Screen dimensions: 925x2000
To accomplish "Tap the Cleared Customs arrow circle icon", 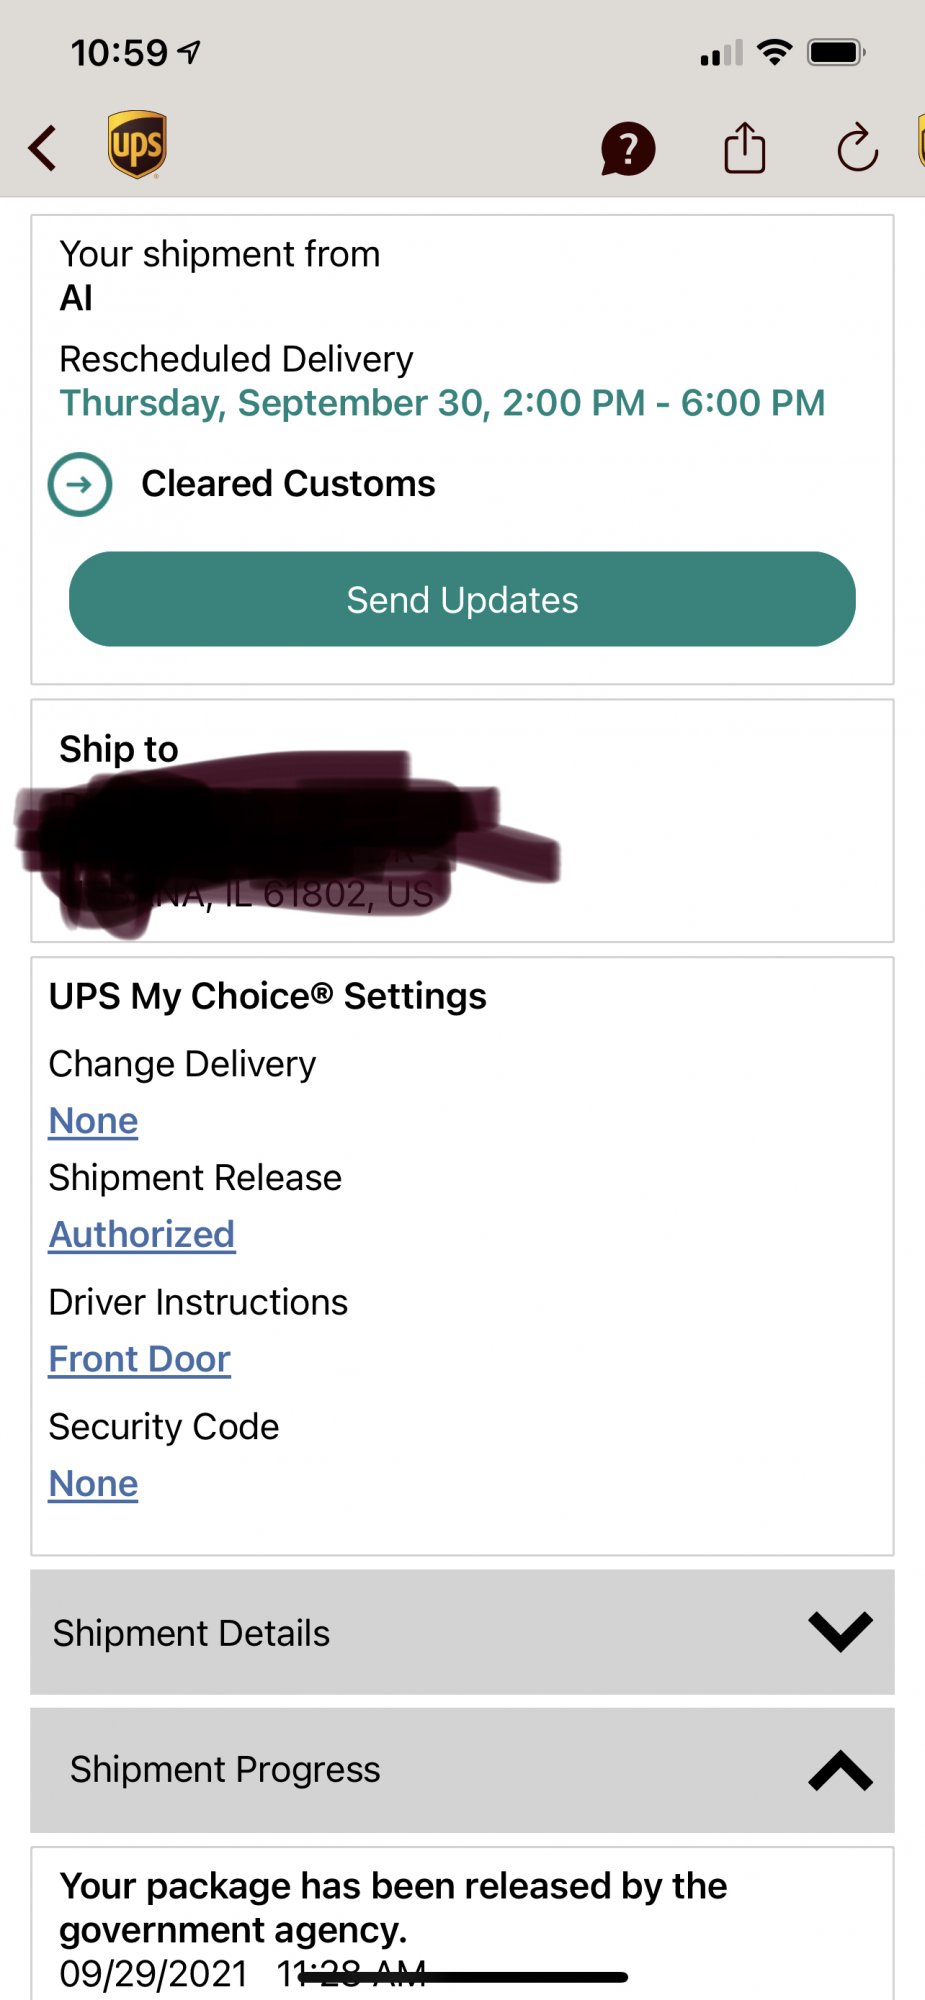I will coord(80,485).
